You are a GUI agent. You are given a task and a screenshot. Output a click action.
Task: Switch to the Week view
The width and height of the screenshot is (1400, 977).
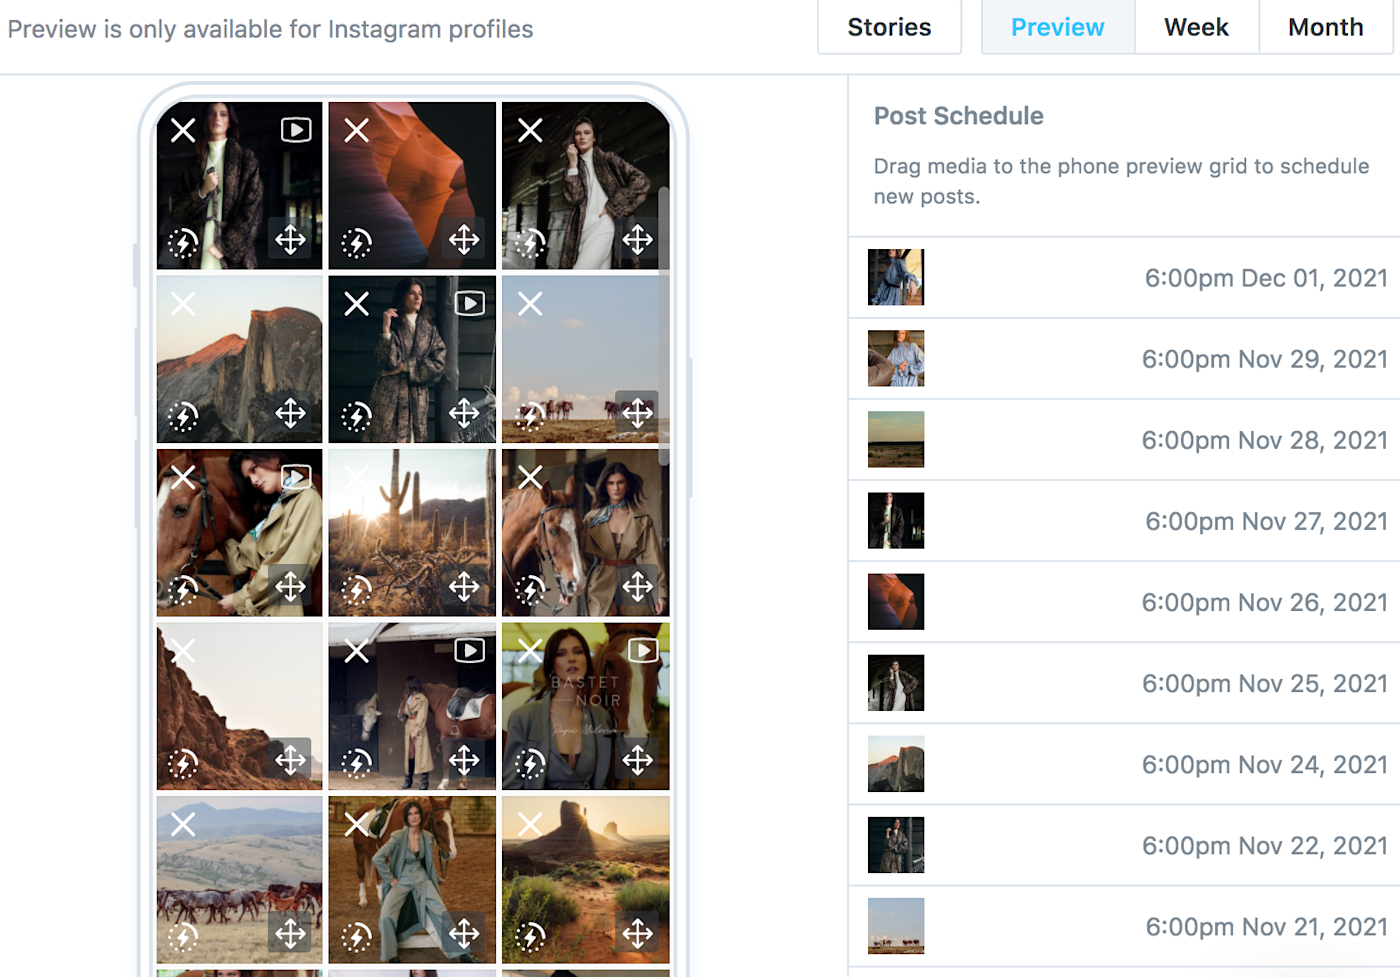tap(1196, 27)
